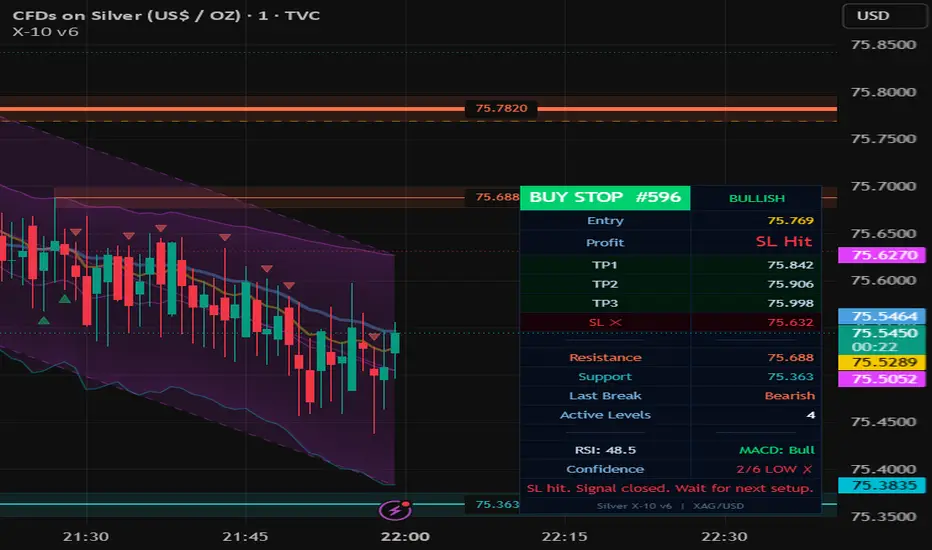
Task: Click the 75.5052 magenta price tag
Action: coord(882,379)
